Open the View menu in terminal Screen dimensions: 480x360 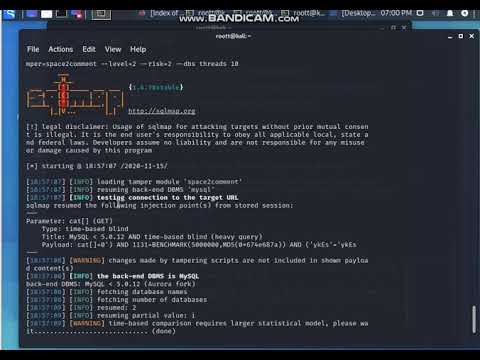pyautogui.click(x=113, y=49)
